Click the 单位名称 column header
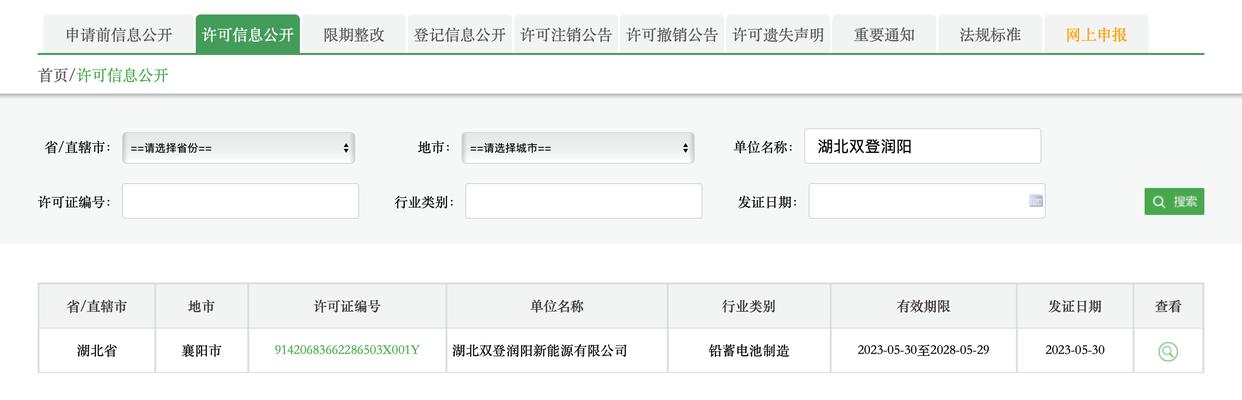1242x400 pixels. click(557, 306)
